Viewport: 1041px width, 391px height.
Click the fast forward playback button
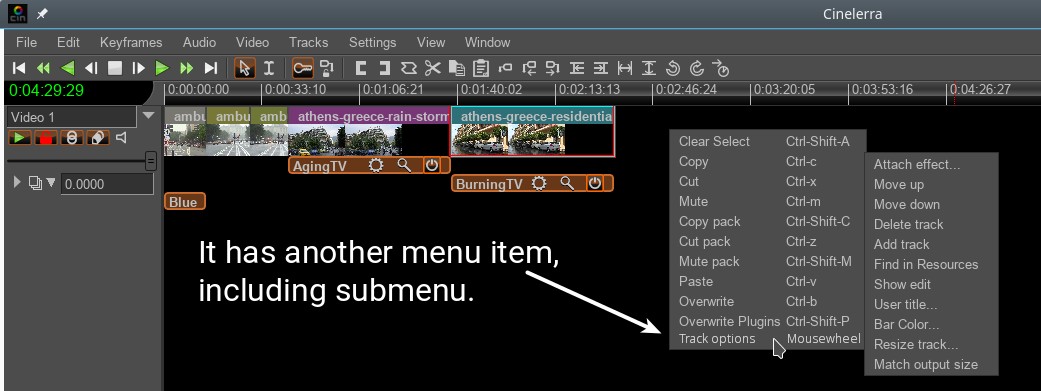(x=187, y=68)
